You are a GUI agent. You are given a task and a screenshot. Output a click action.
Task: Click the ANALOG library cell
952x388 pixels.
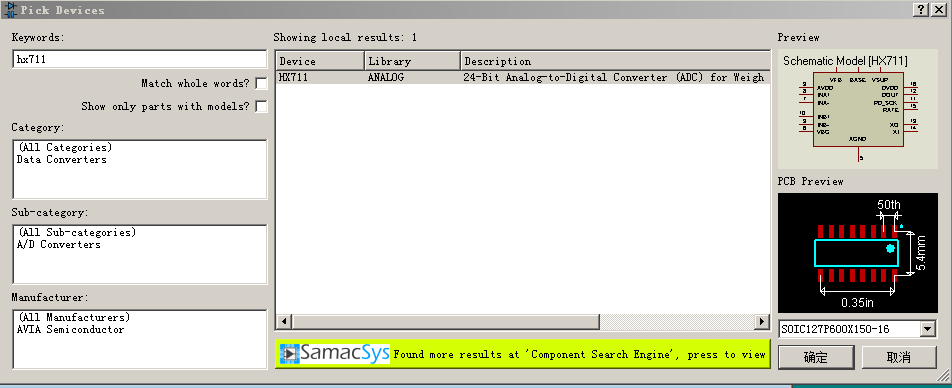point(386,78)
